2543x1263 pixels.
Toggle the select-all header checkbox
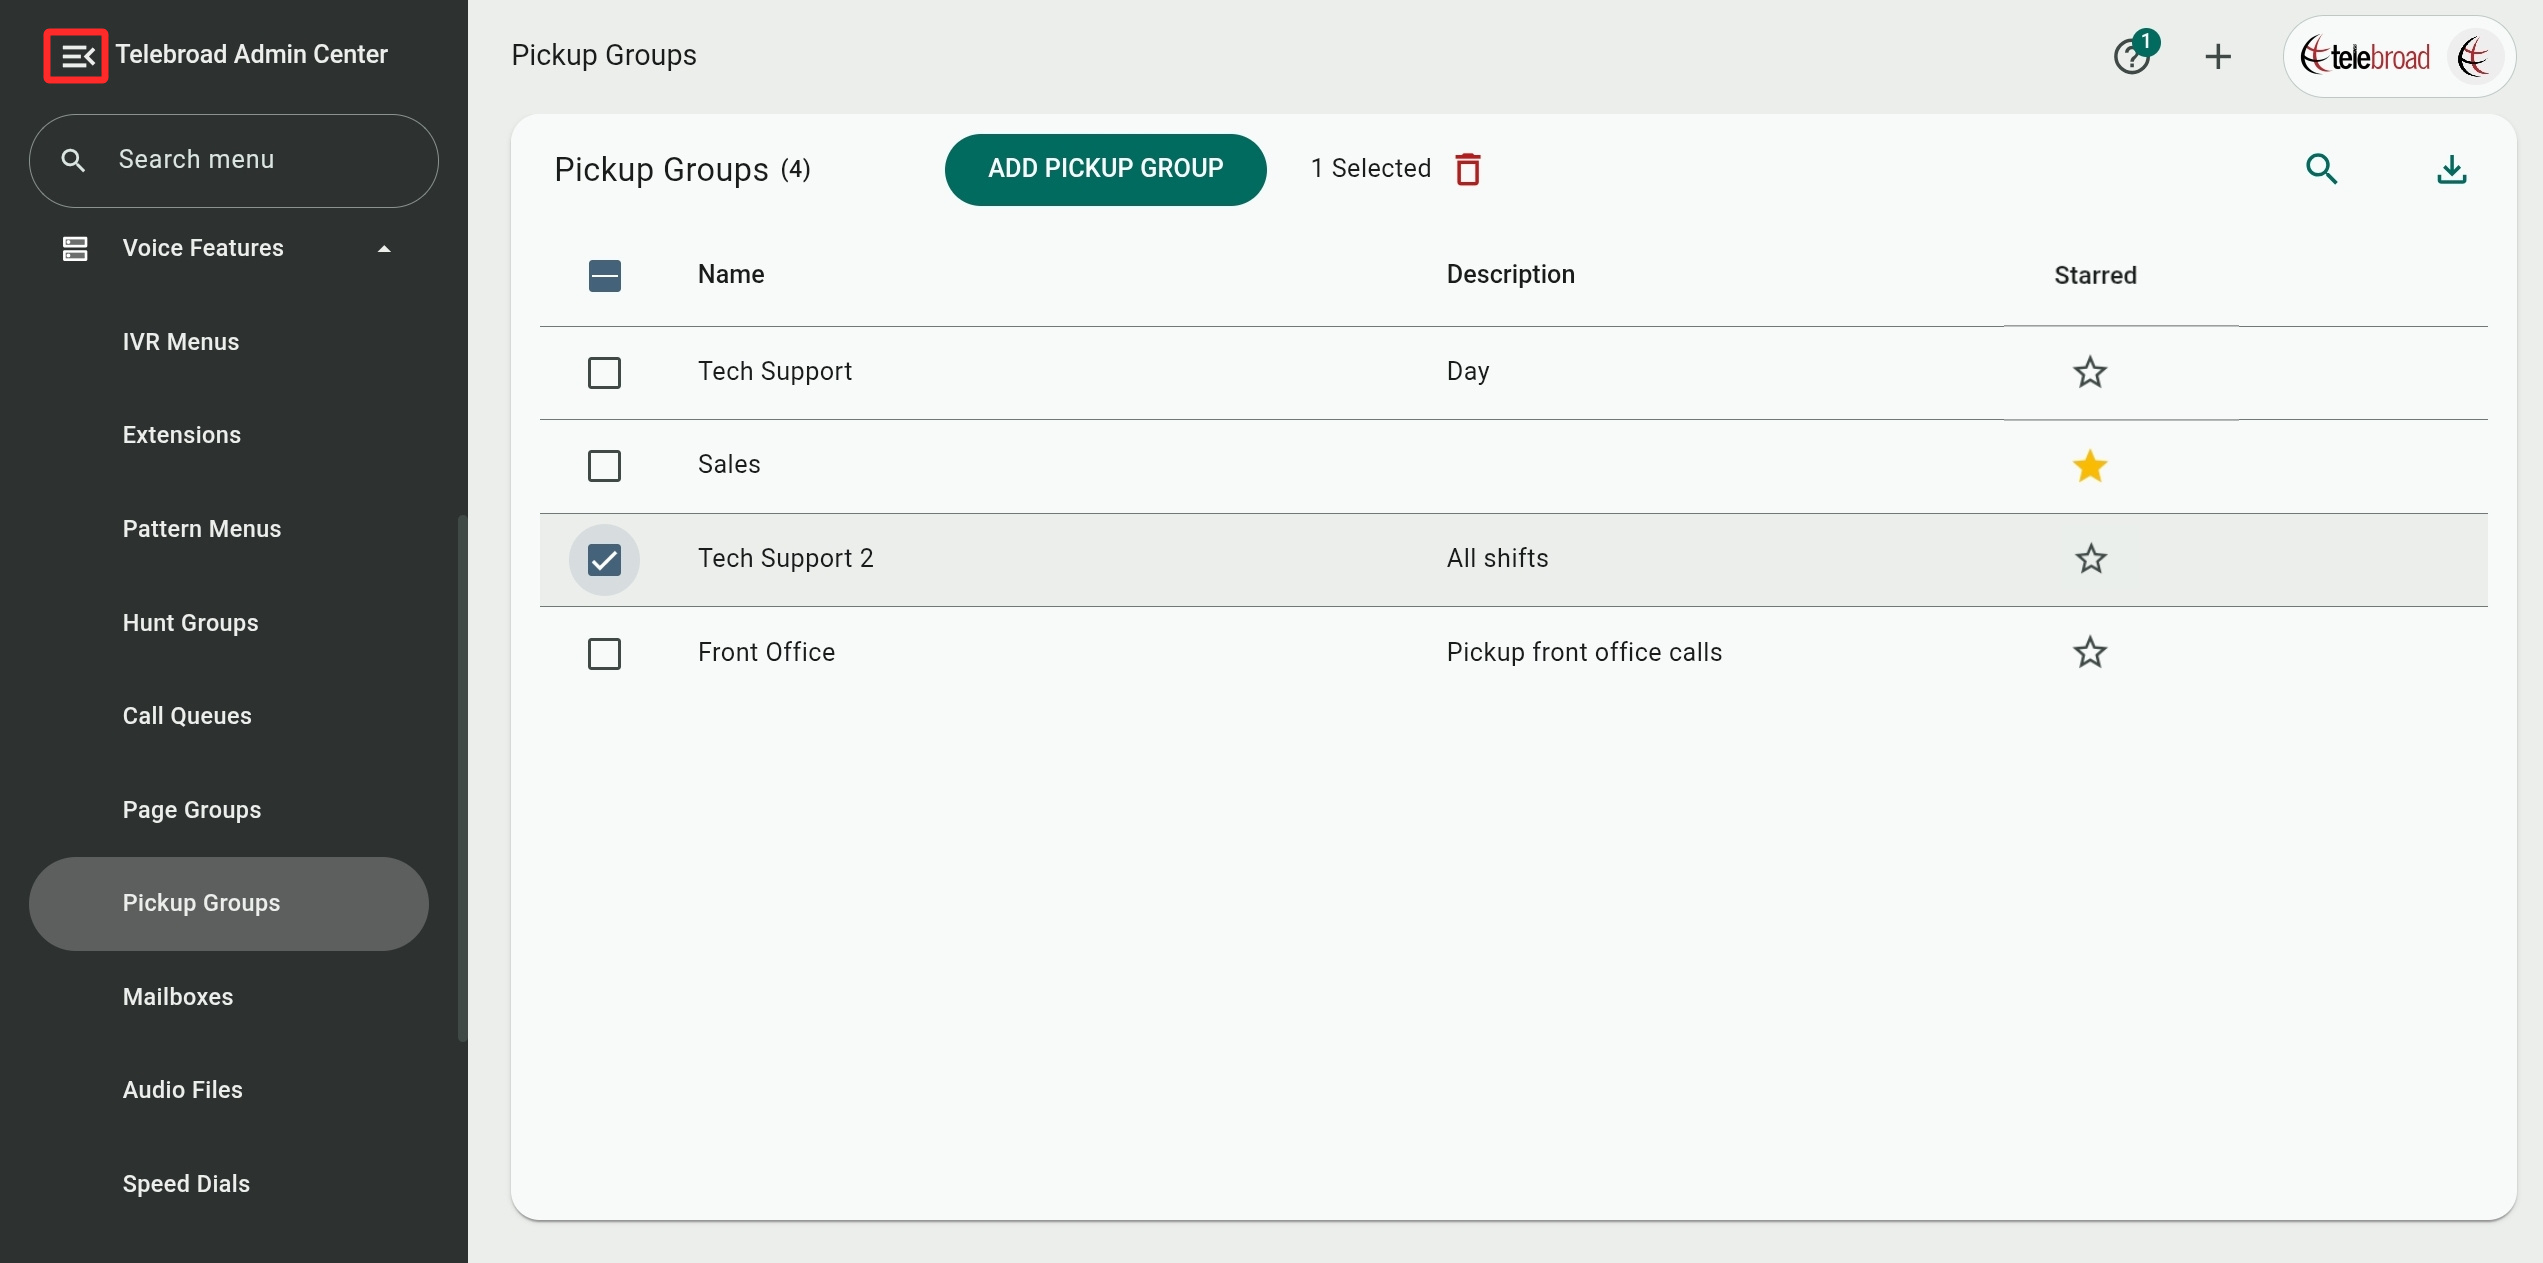tap(604, 276)
